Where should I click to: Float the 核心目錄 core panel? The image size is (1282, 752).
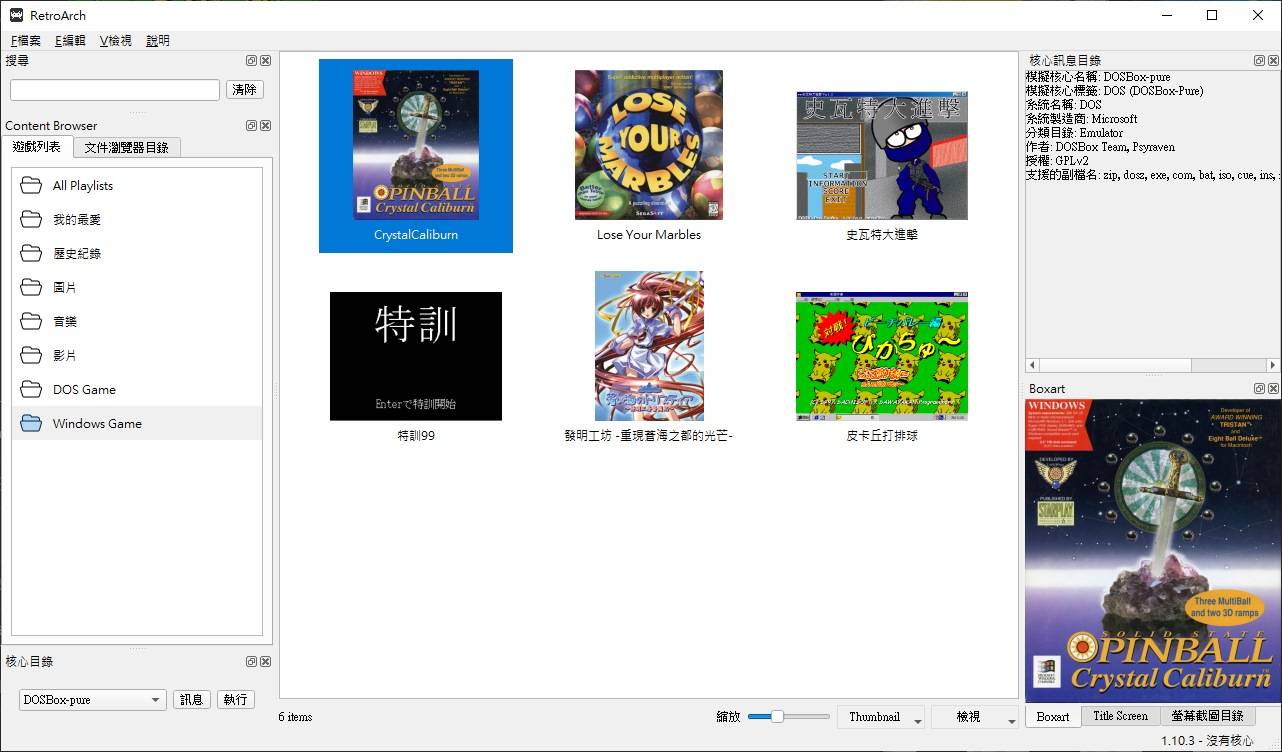point(252,662)
